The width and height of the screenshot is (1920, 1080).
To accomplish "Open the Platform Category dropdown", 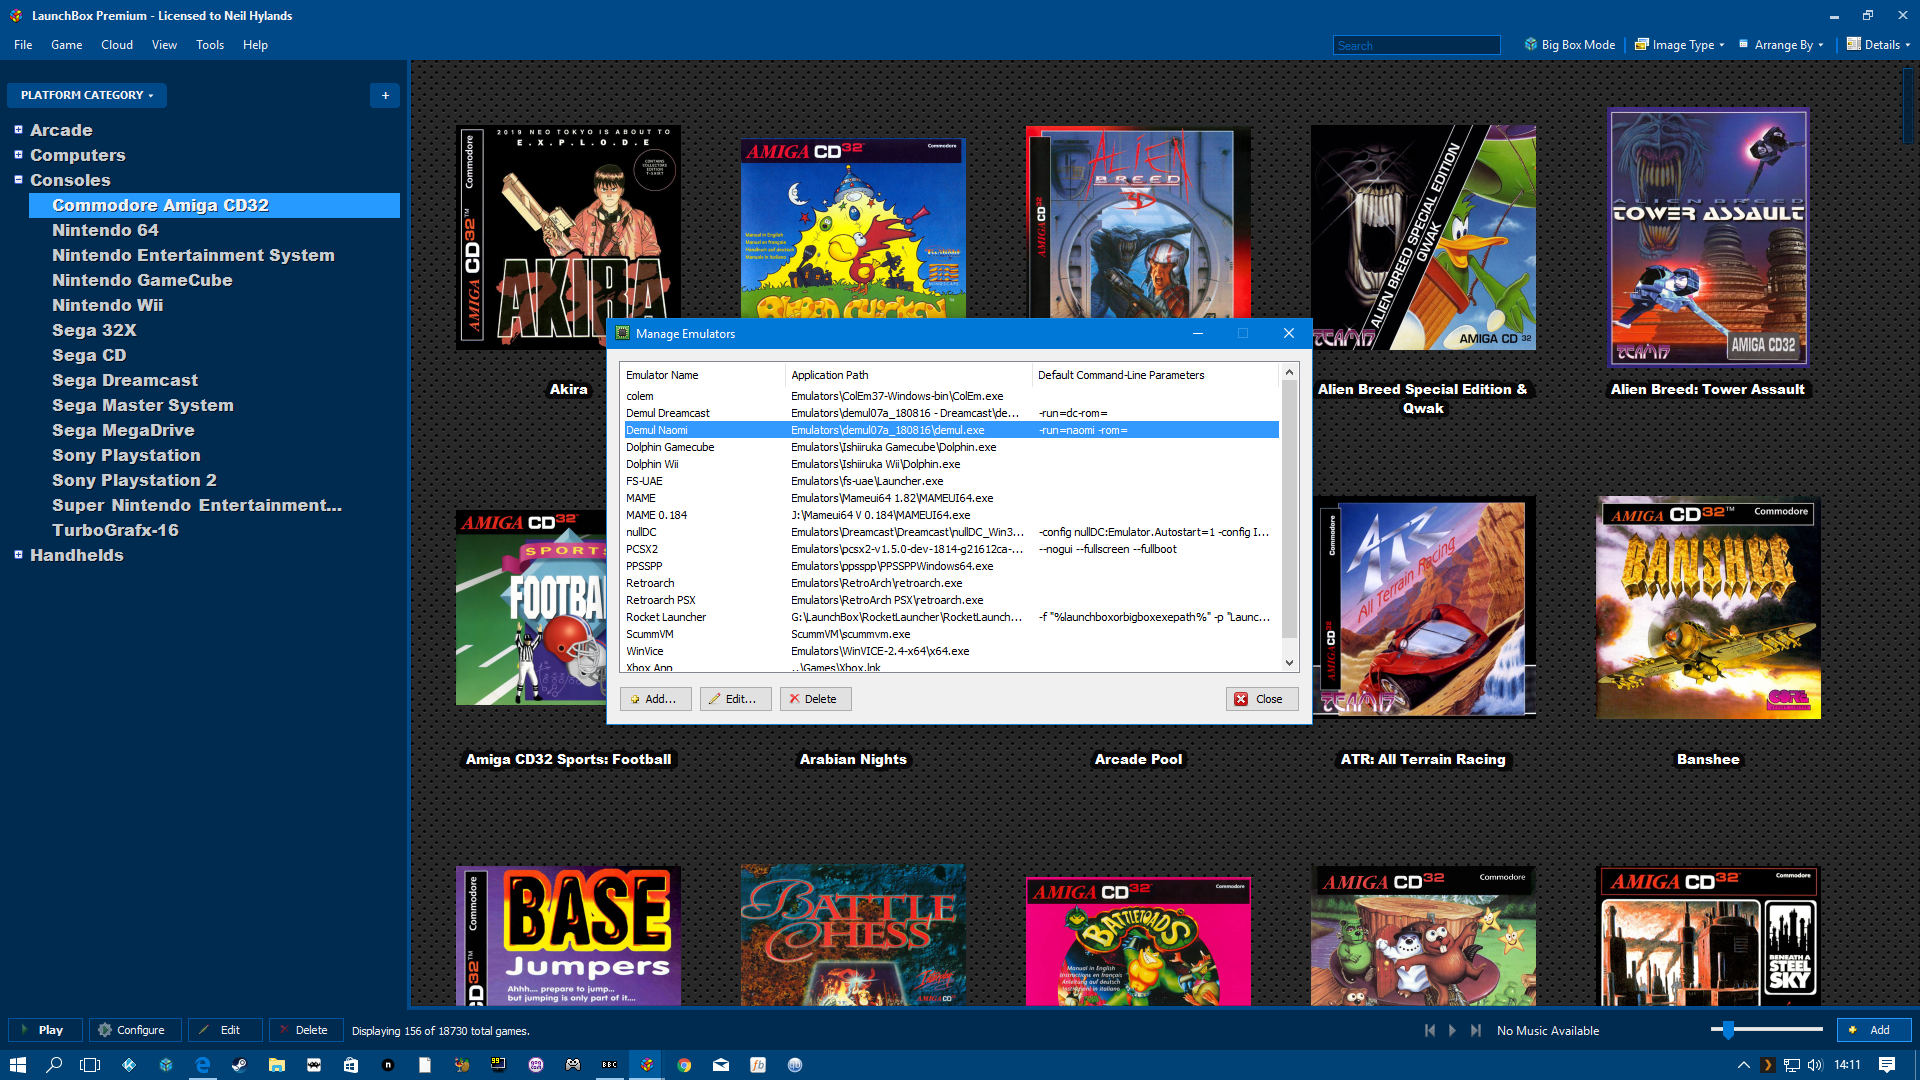I will click(x=87, y=95).
